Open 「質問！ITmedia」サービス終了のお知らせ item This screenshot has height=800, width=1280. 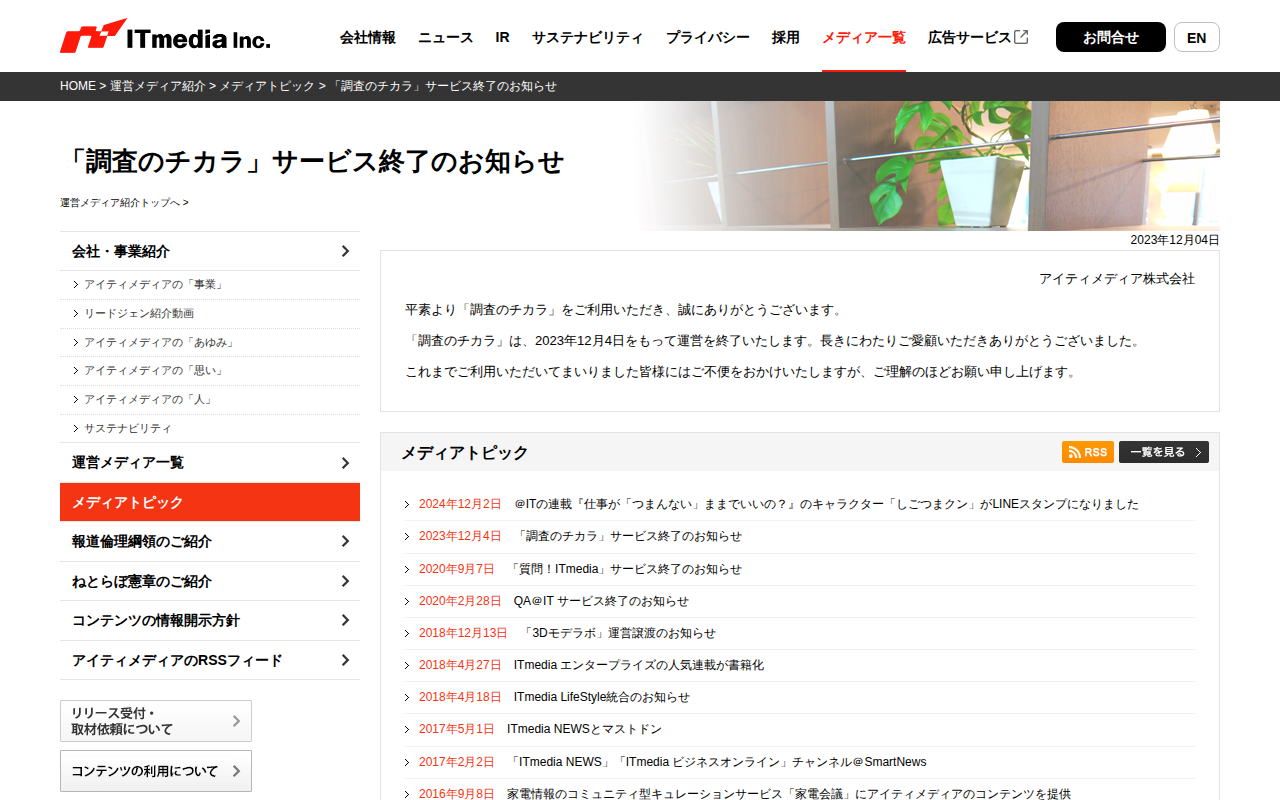[624, 569]
